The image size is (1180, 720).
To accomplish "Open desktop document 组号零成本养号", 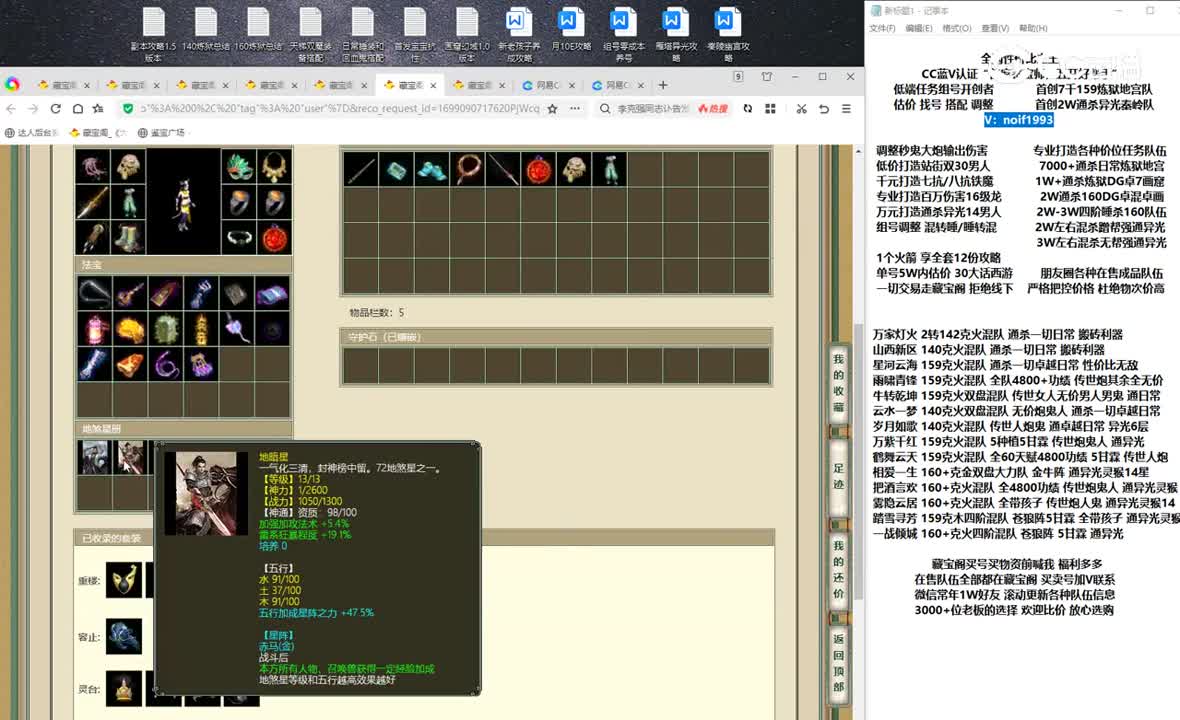I will 623,35.
